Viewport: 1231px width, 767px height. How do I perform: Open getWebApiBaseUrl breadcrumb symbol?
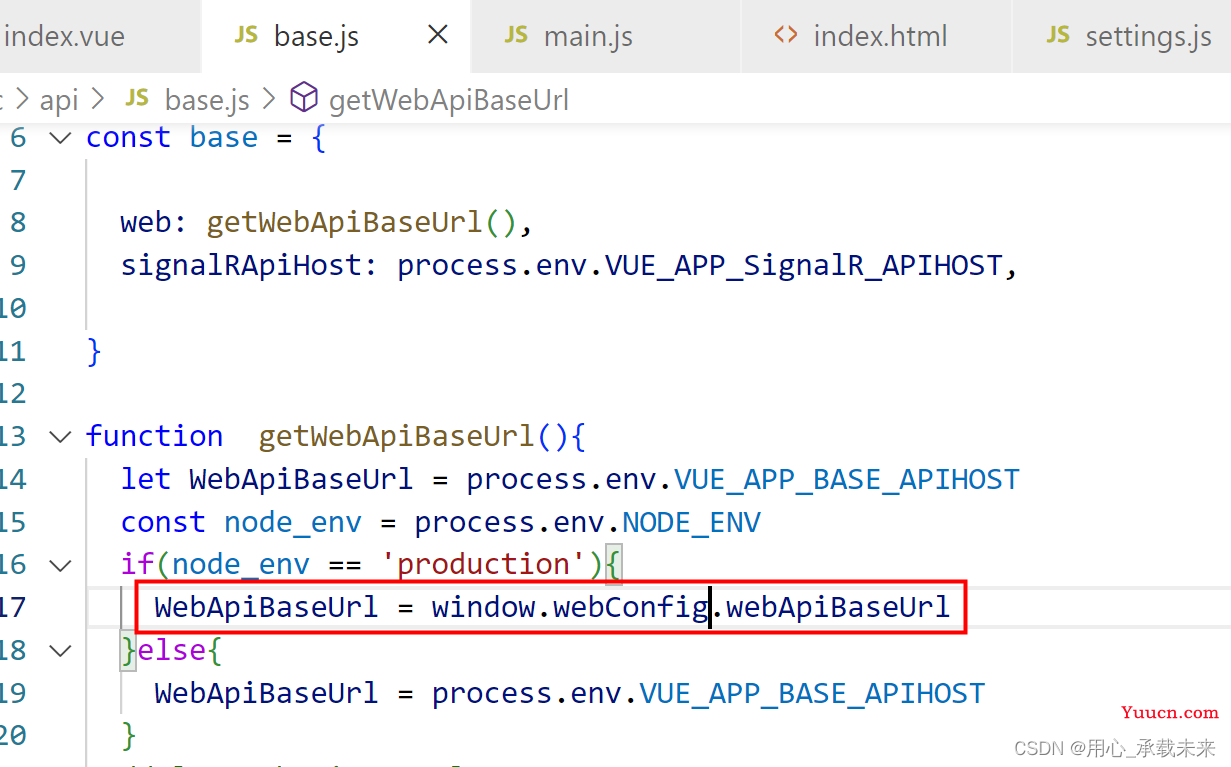point(448,100)
